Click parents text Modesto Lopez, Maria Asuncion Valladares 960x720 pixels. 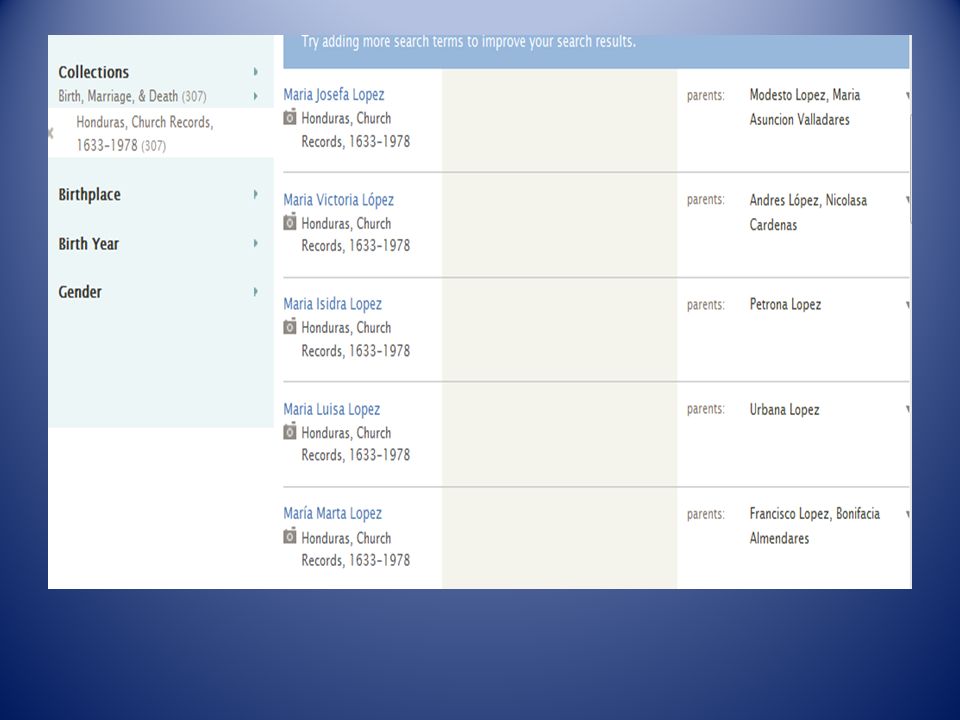pyautogui.click(x=805, y=107)
